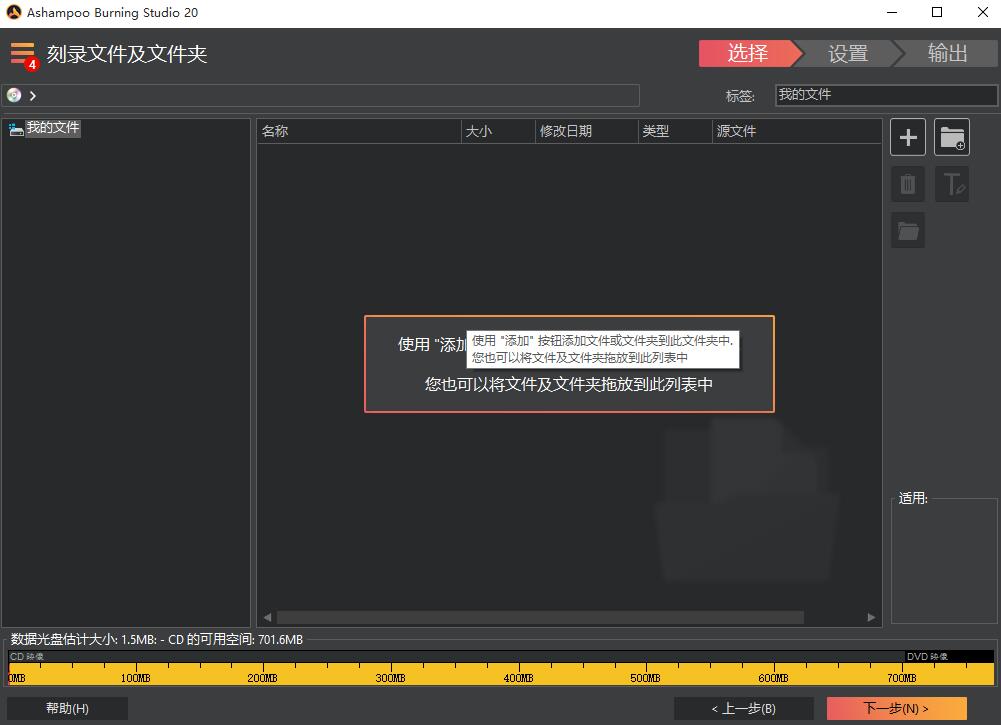Create a new folder with the folder-plus icon

click(951, 137)
